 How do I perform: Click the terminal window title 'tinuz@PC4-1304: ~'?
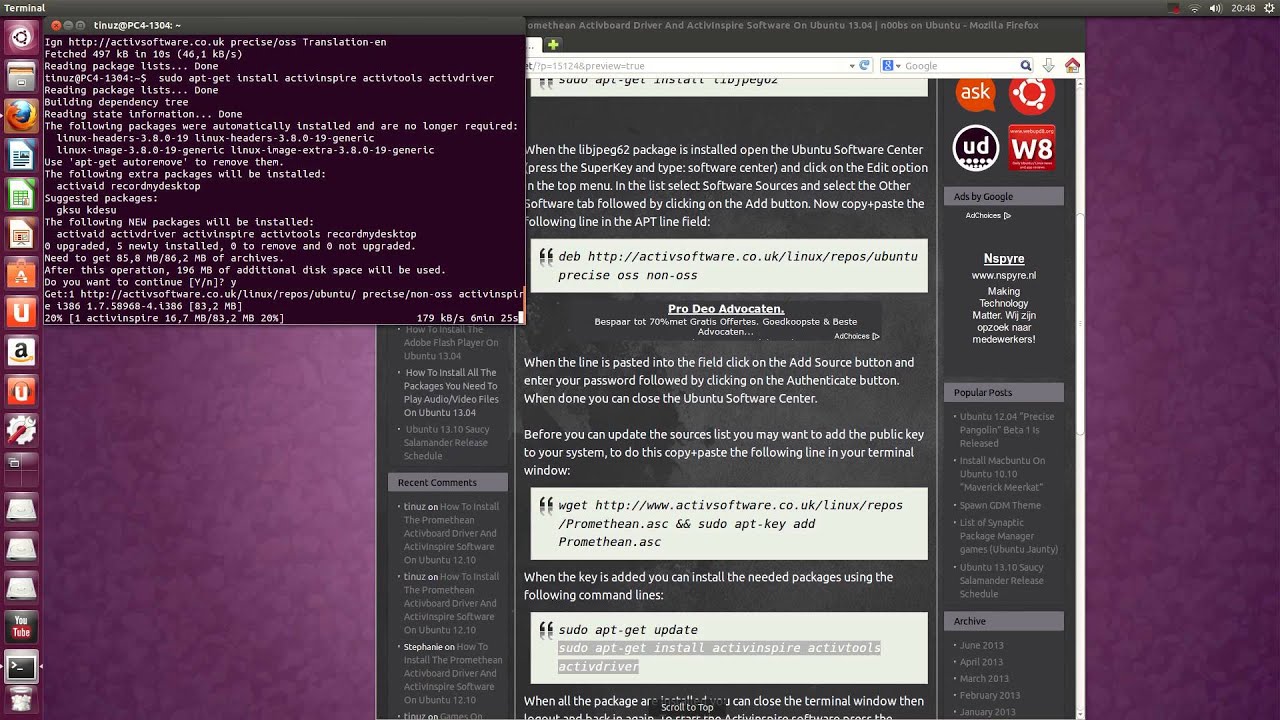(137, 25)
